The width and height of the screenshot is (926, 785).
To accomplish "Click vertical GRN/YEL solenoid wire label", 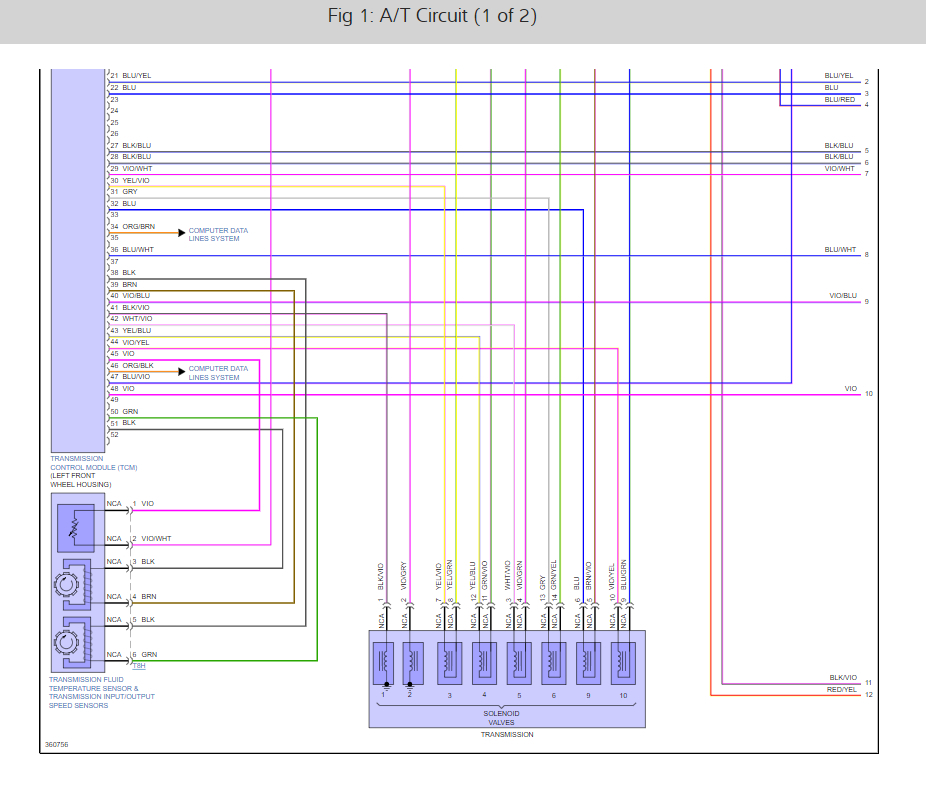I will 554,575.
